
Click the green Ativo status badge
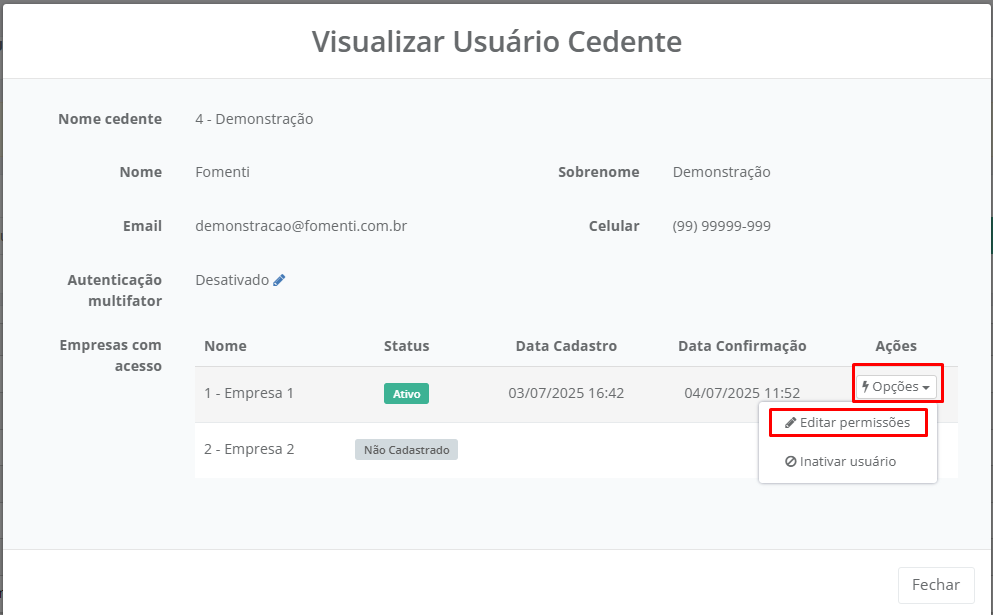(x=406, y=394)
